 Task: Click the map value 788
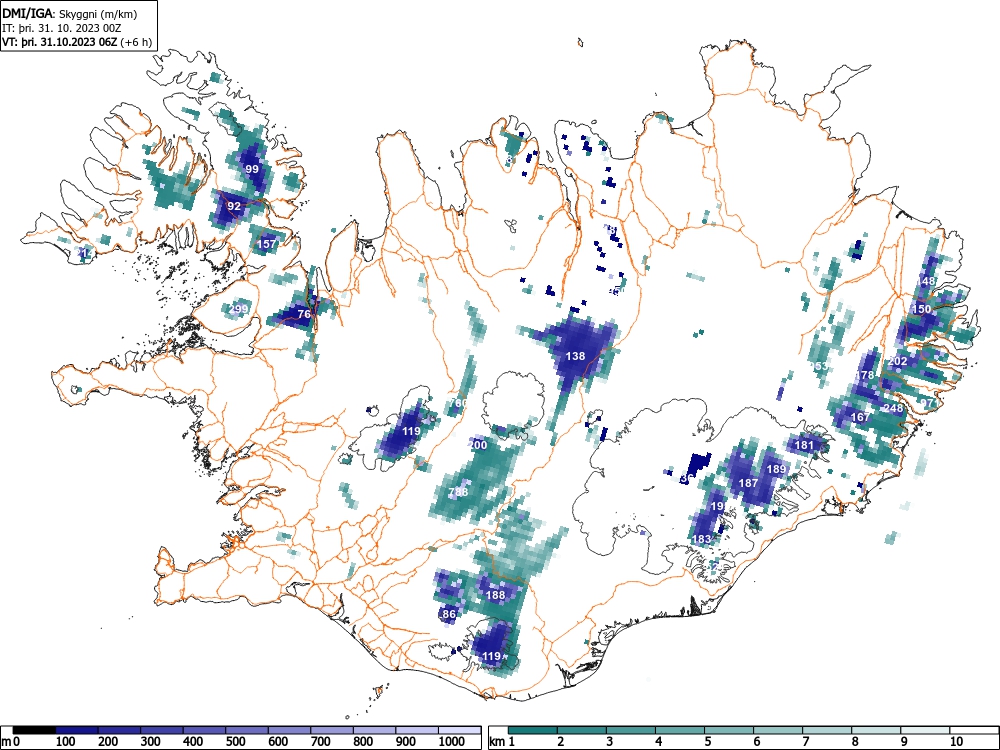tap(458, 492)
